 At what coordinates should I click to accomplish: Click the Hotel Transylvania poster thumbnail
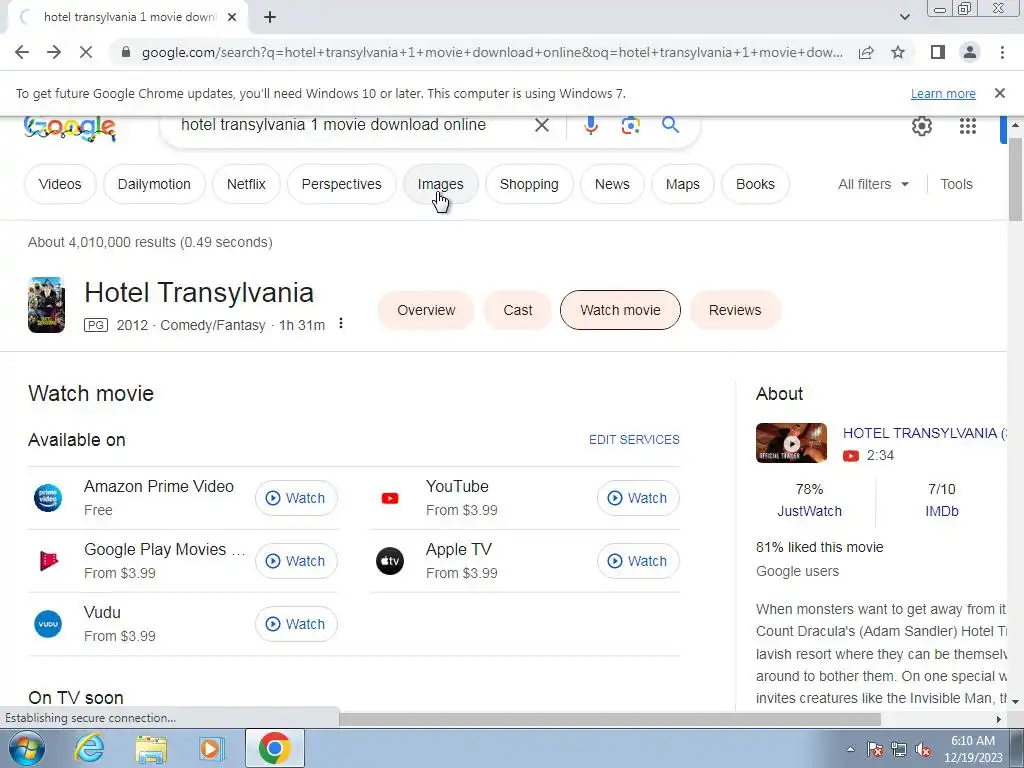(x=46, y=305)
